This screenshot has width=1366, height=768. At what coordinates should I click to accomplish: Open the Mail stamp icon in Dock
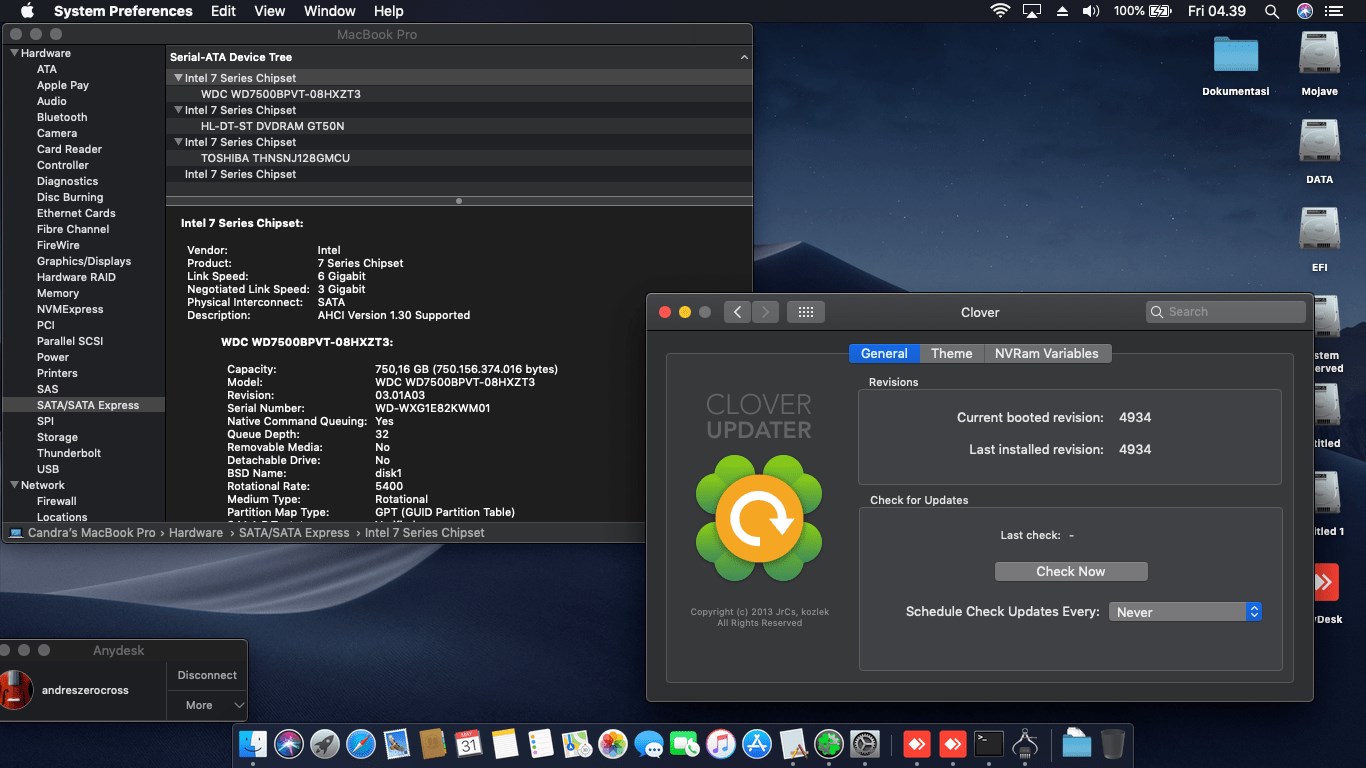point(397,744)
